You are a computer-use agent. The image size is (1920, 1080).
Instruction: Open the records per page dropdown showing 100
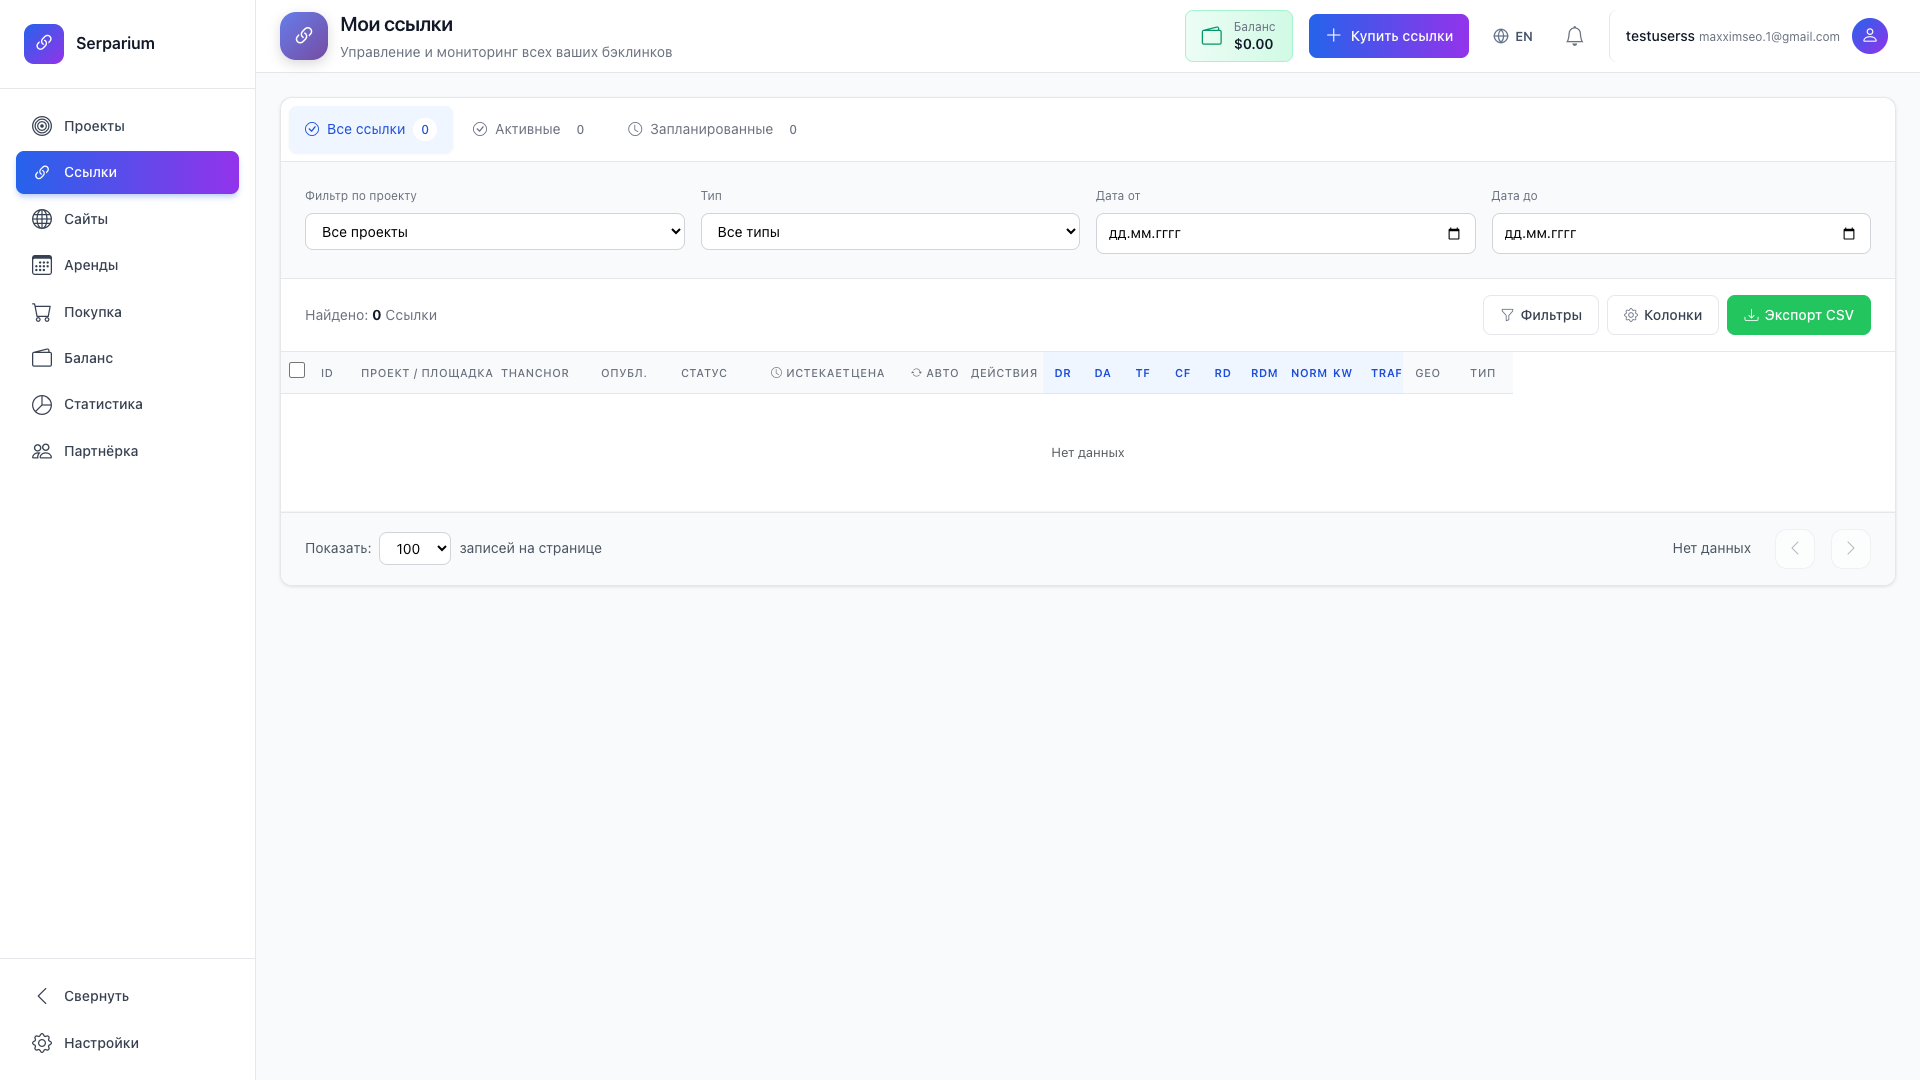coord(414,548)
